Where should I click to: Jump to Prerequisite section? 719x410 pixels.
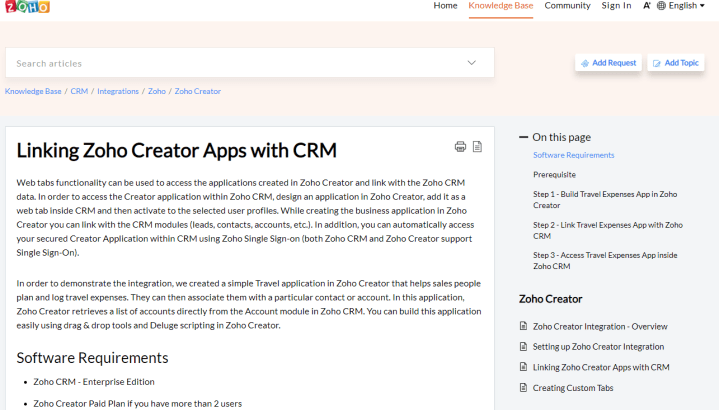[554, 174]
